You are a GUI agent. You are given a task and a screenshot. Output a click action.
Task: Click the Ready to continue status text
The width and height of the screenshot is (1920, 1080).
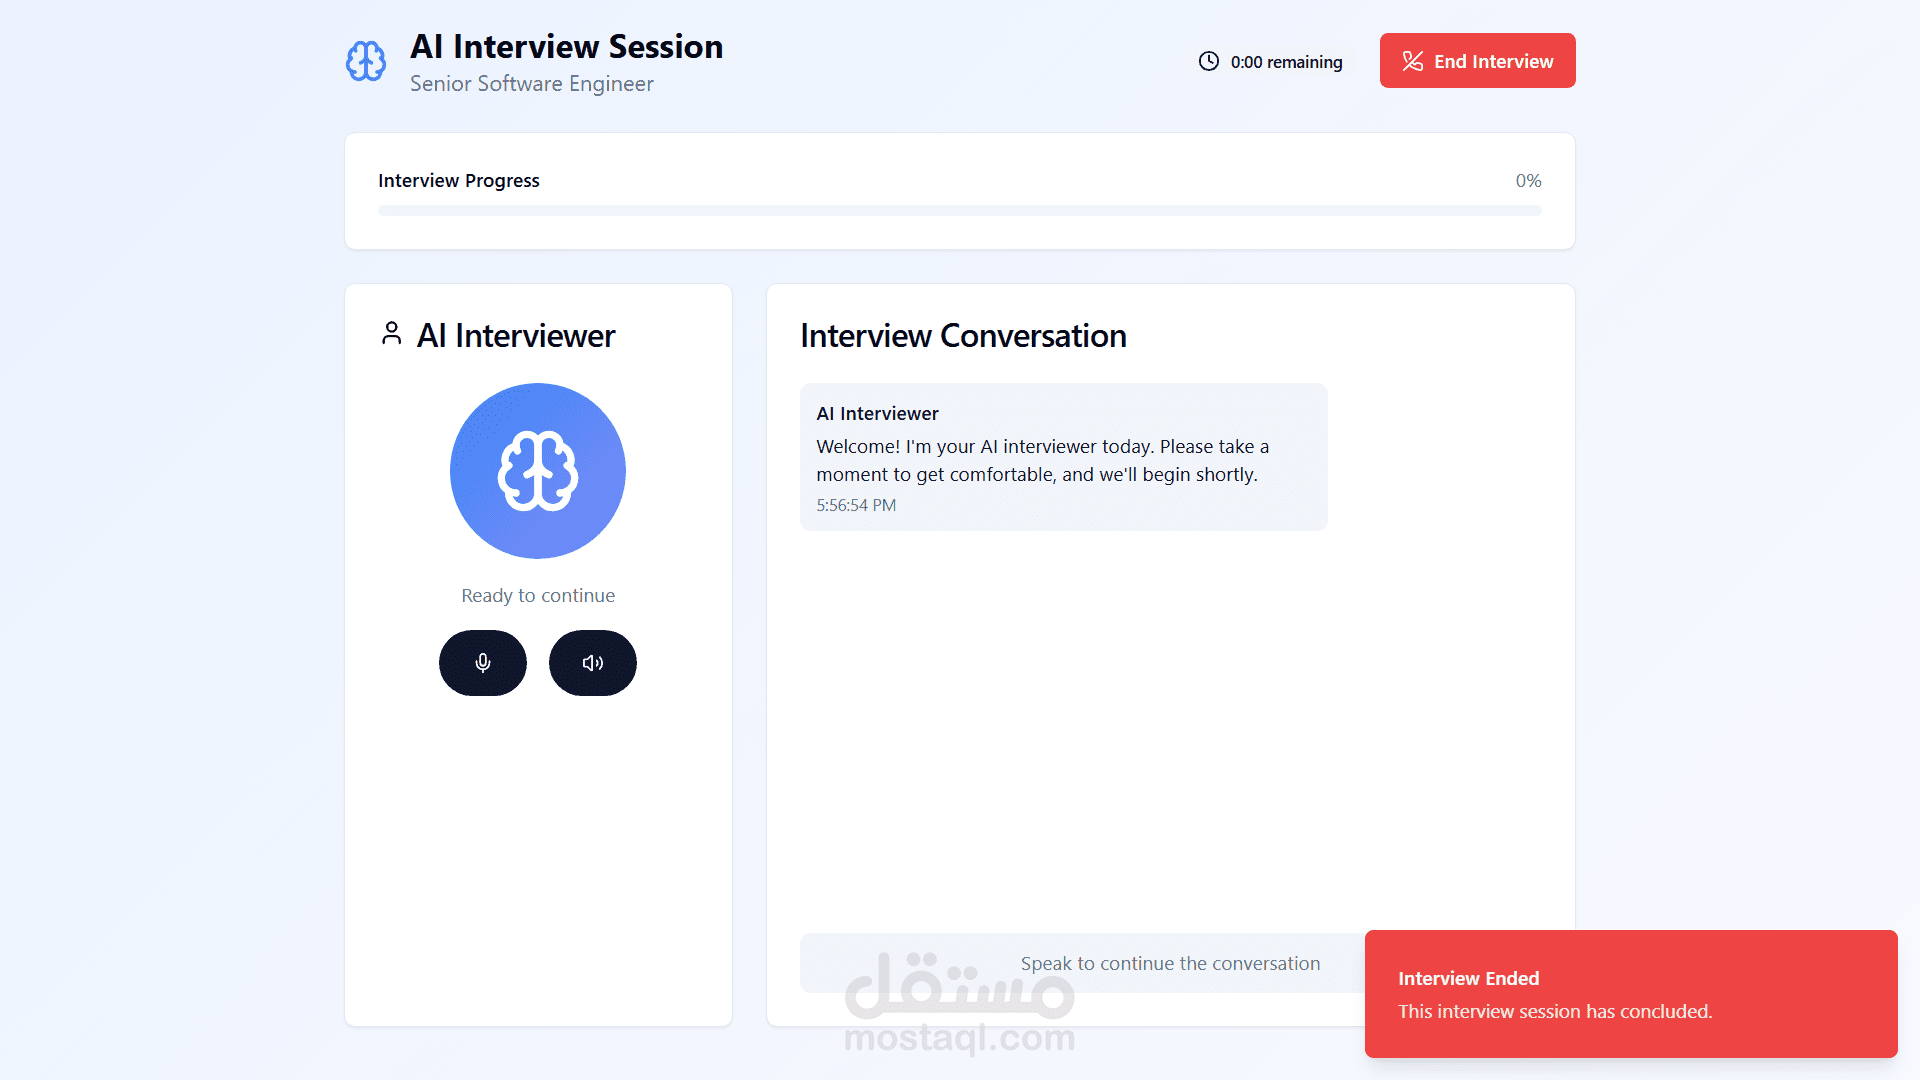538,596
